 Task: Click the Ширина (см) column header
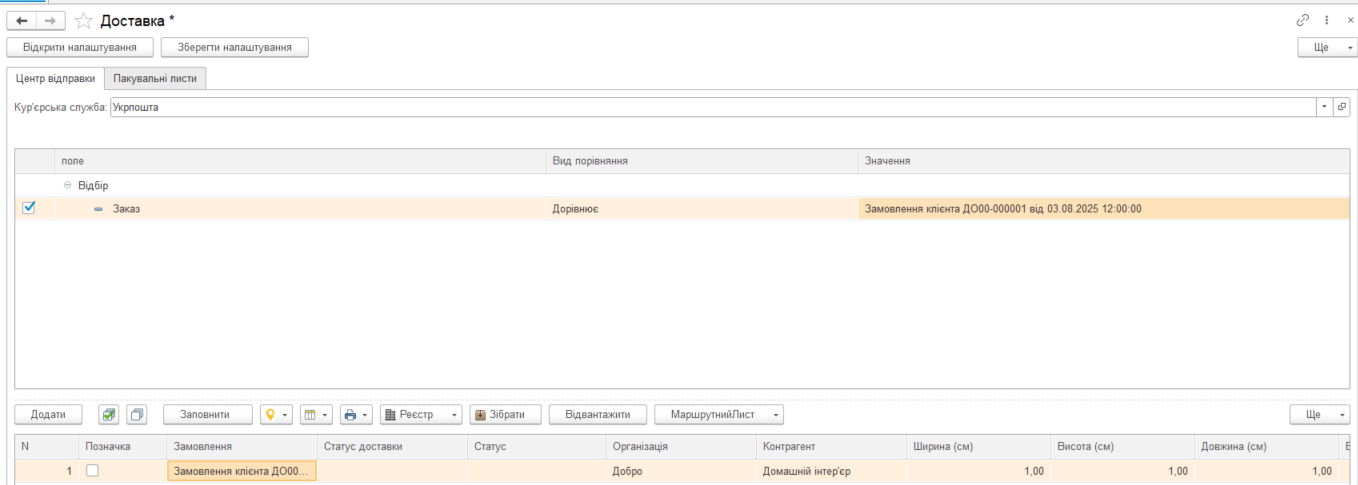979,446
